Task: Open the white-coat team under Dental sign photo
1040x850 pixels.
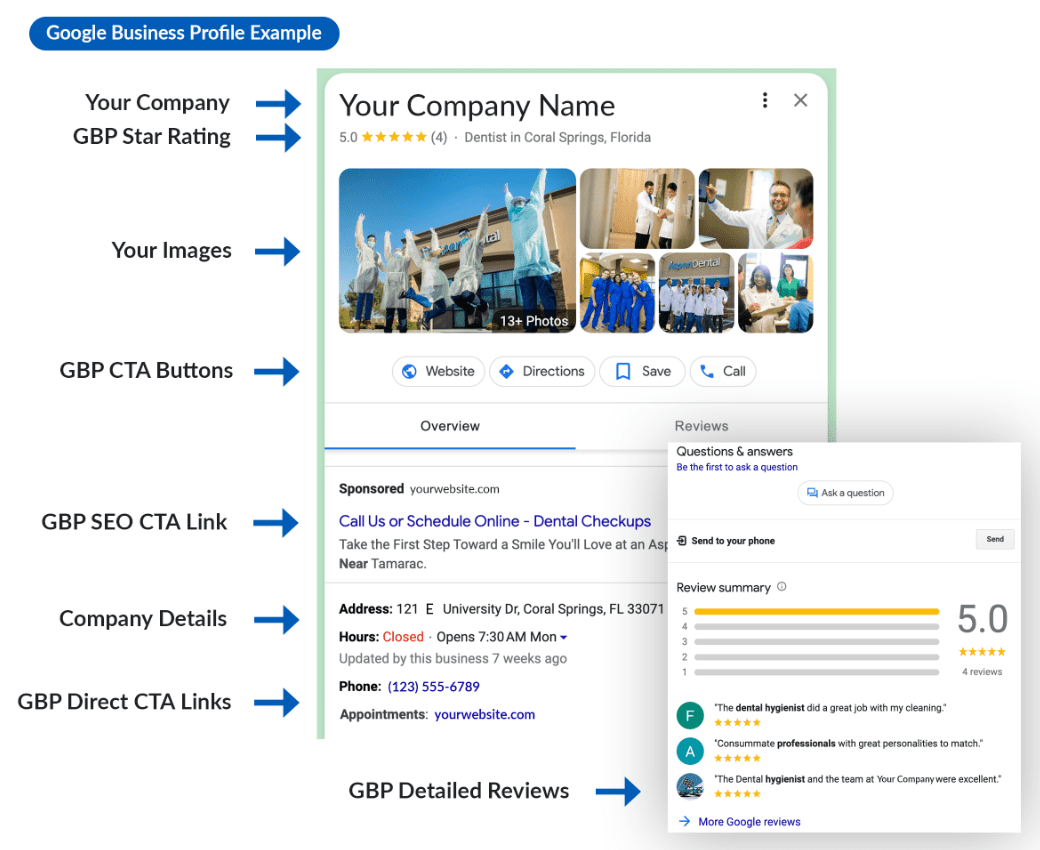Action: (x=696, y=292)
